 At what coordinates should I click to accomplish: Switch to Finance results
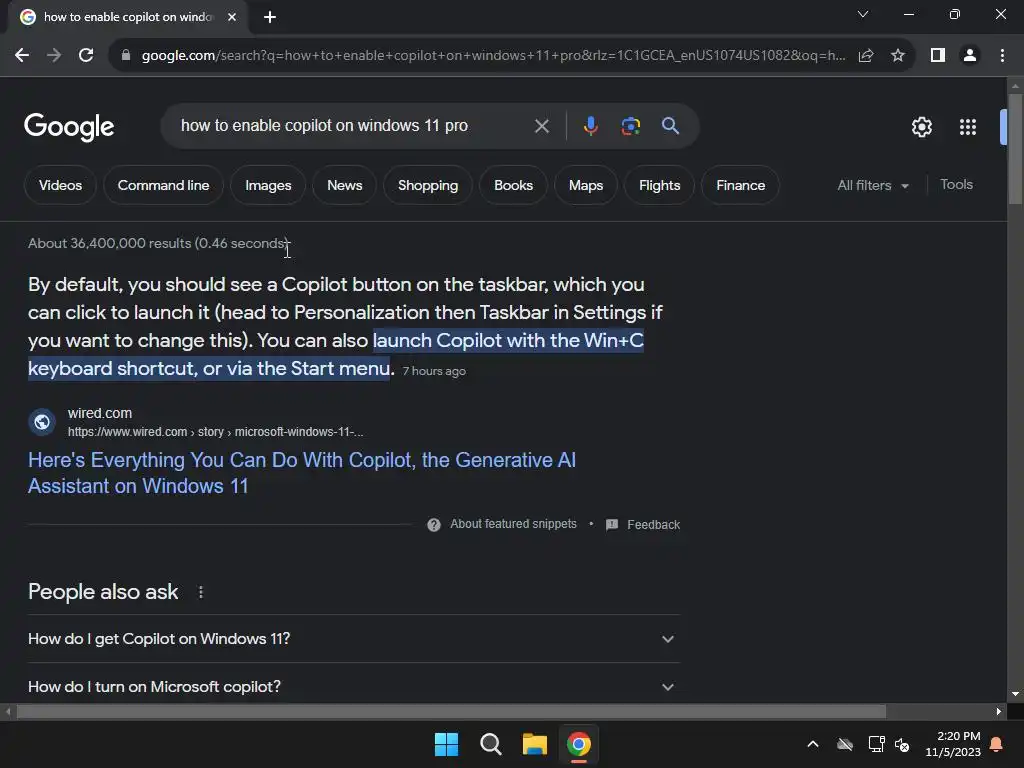click(x=740, y=185)
